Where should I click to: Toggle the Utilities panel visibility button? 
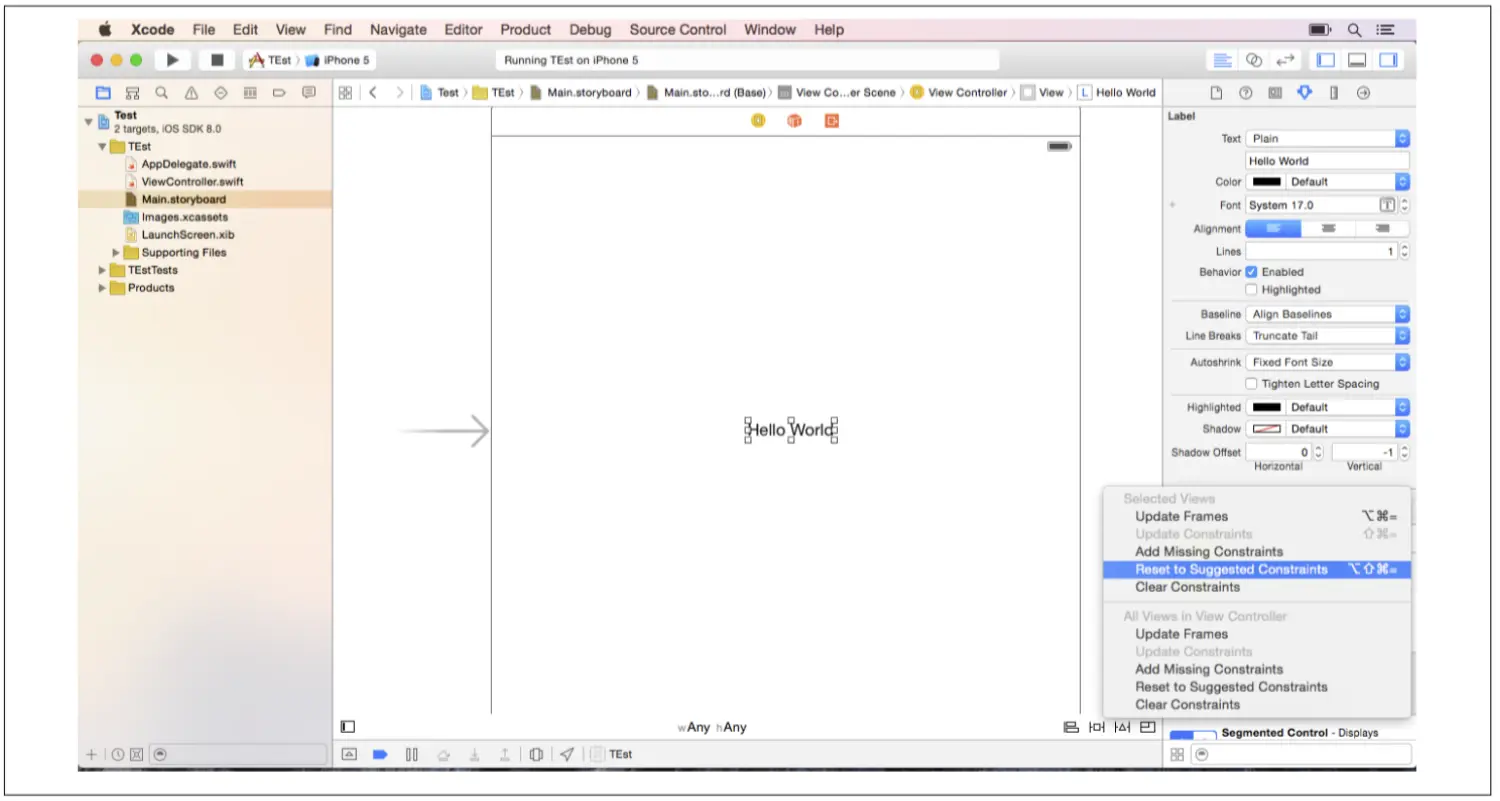pos(1389,60)
